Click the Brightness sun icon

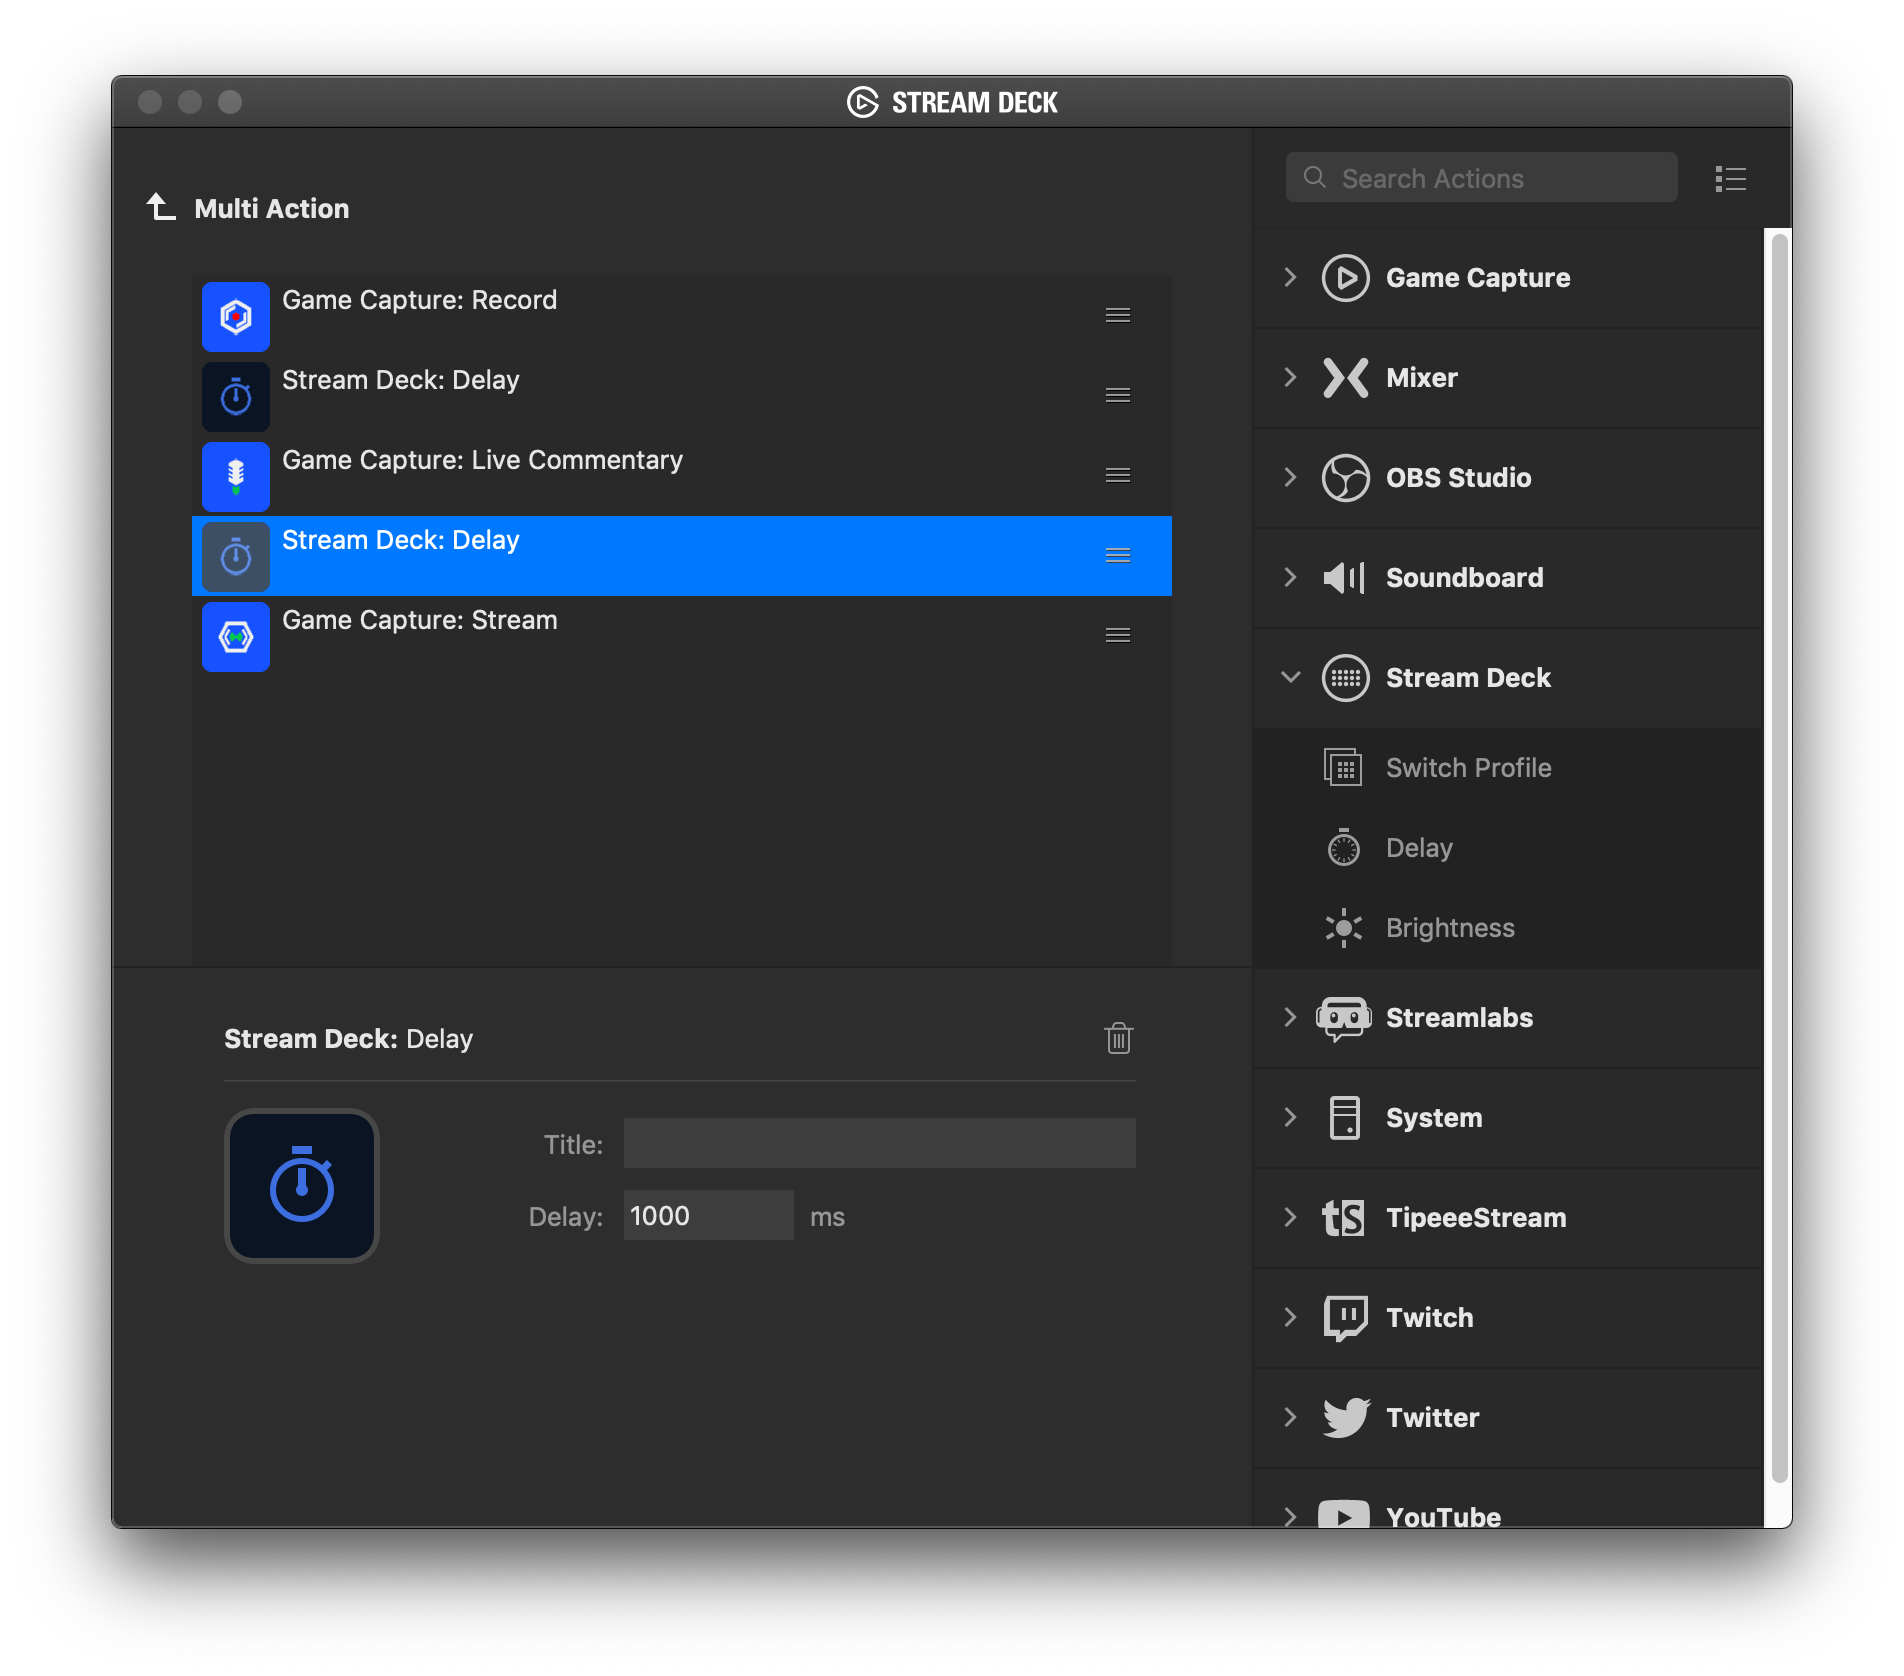1343,928
